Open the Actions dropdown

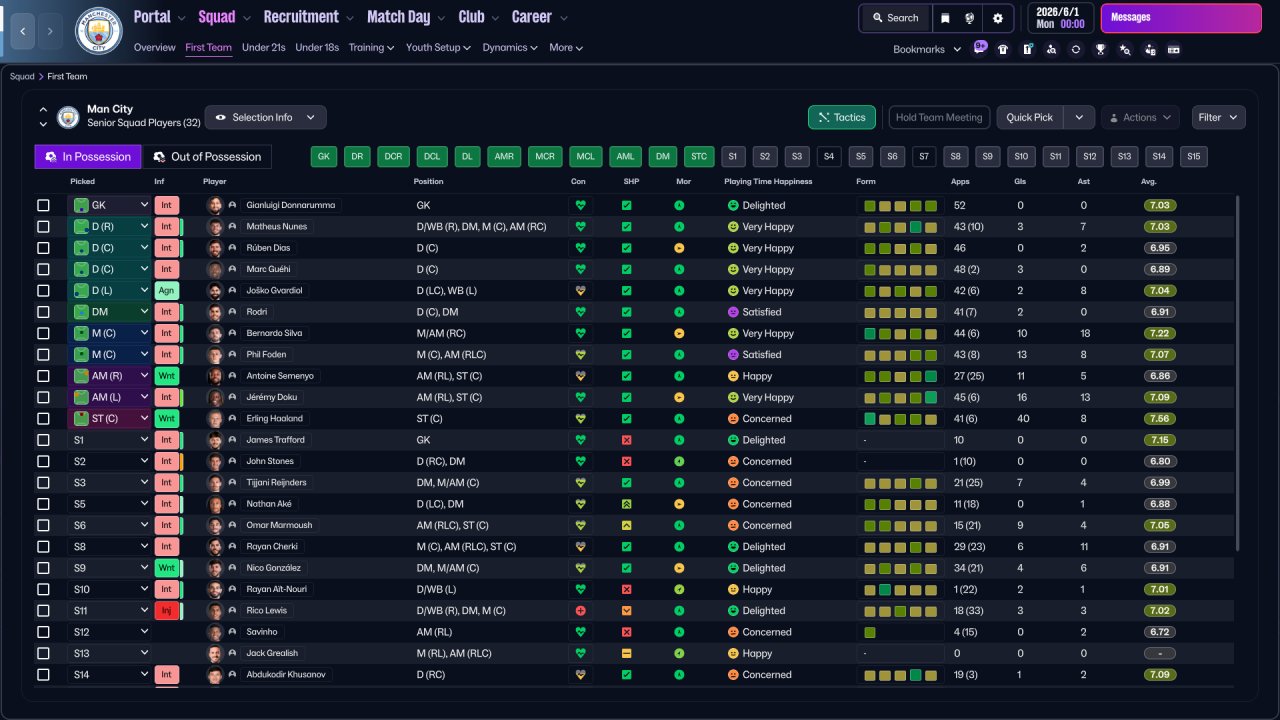coord(1140,117)
